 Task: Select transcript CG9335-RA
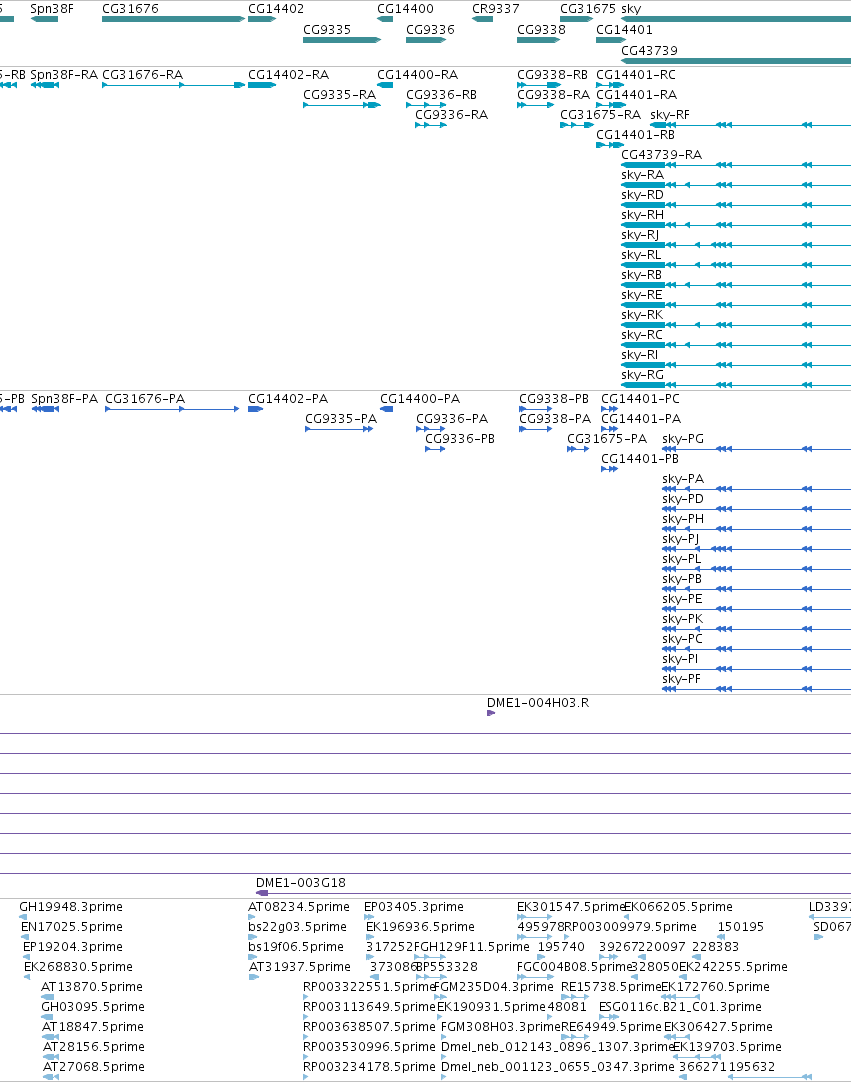pos(340,95)
